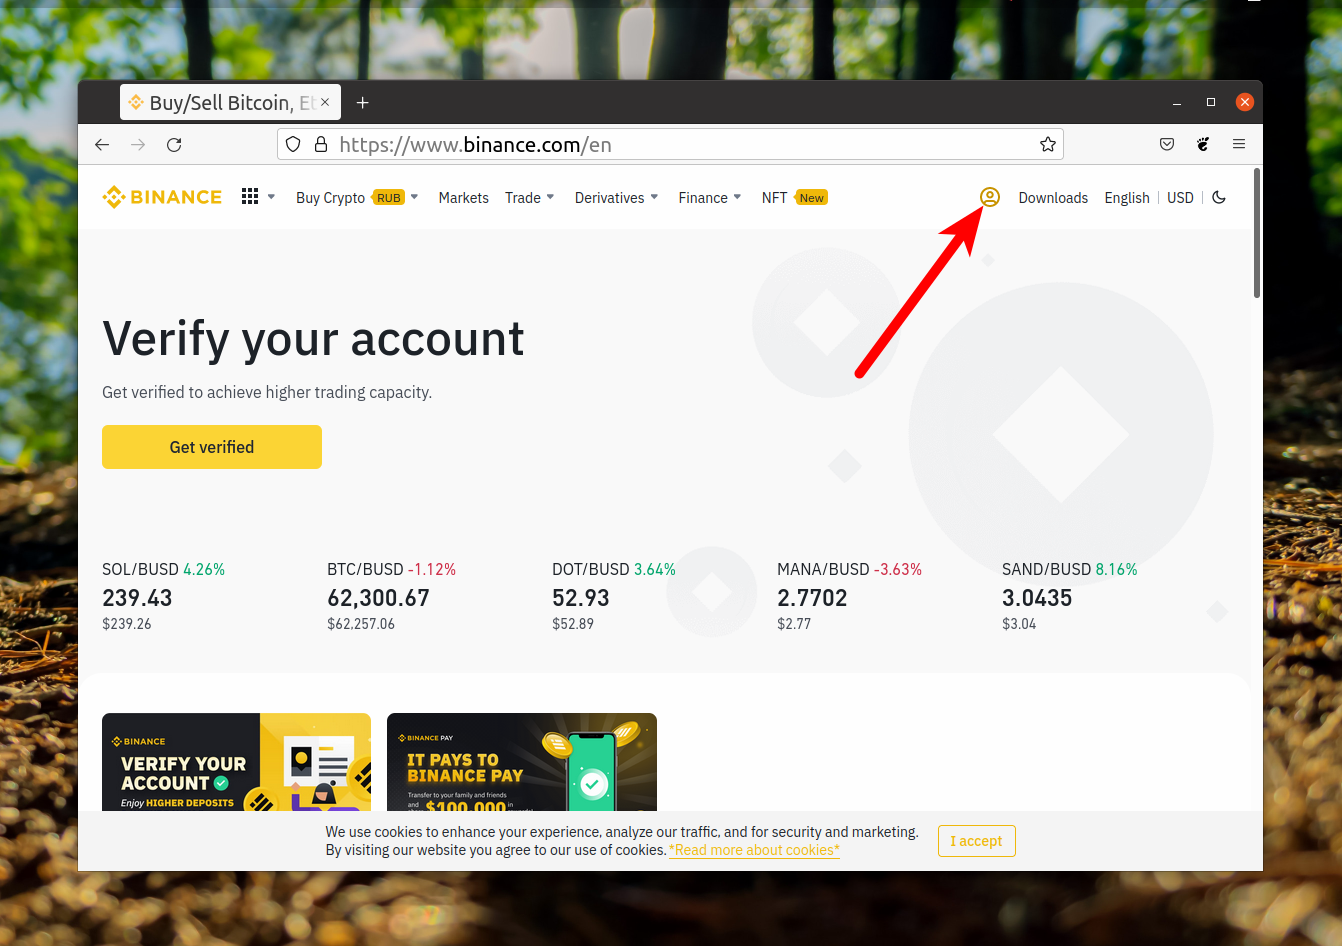1342x946 pixels.
Task: Click the 239.43 SOL price
Action: [x=137, y=598]
